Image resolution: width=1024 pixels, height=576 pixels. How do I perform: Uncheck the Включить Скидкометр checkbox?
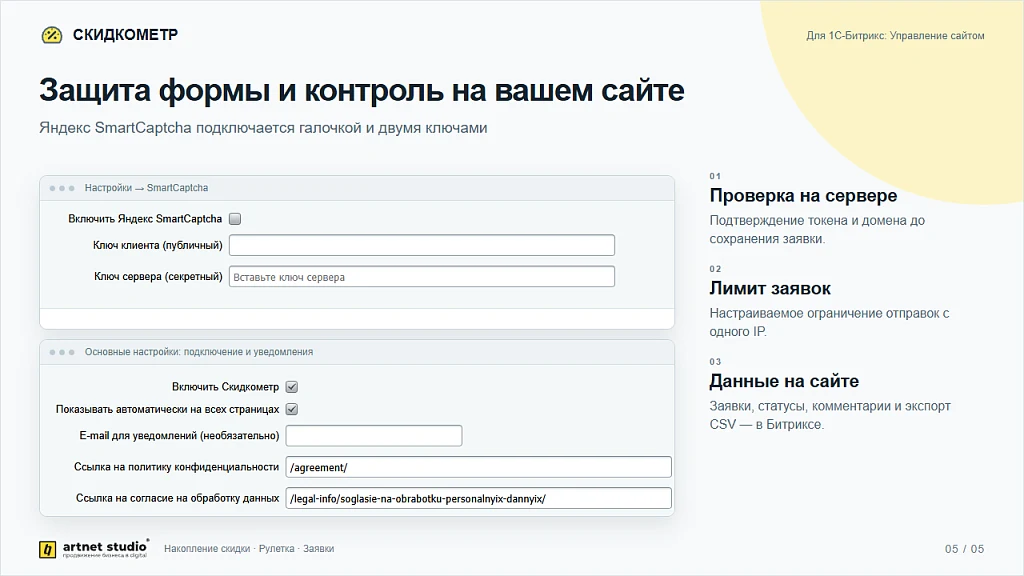click(x=292, y=387)
